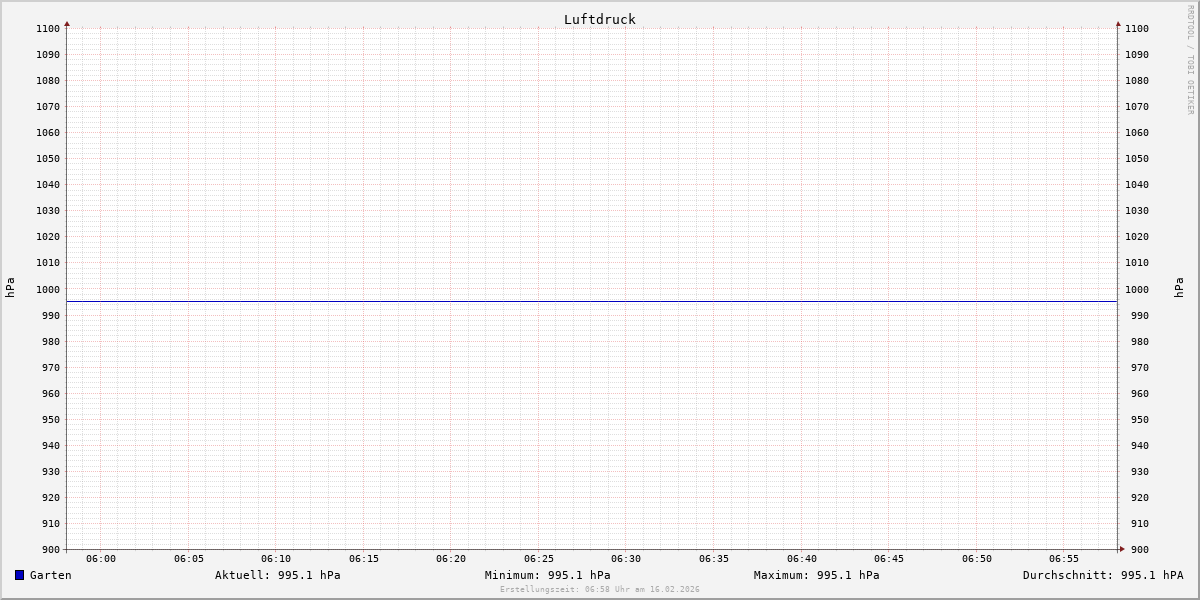The height and width of the screenshot is (600, 1200).
Task: Click the Luftdruck chart title
Action: [x=599, y=19]
